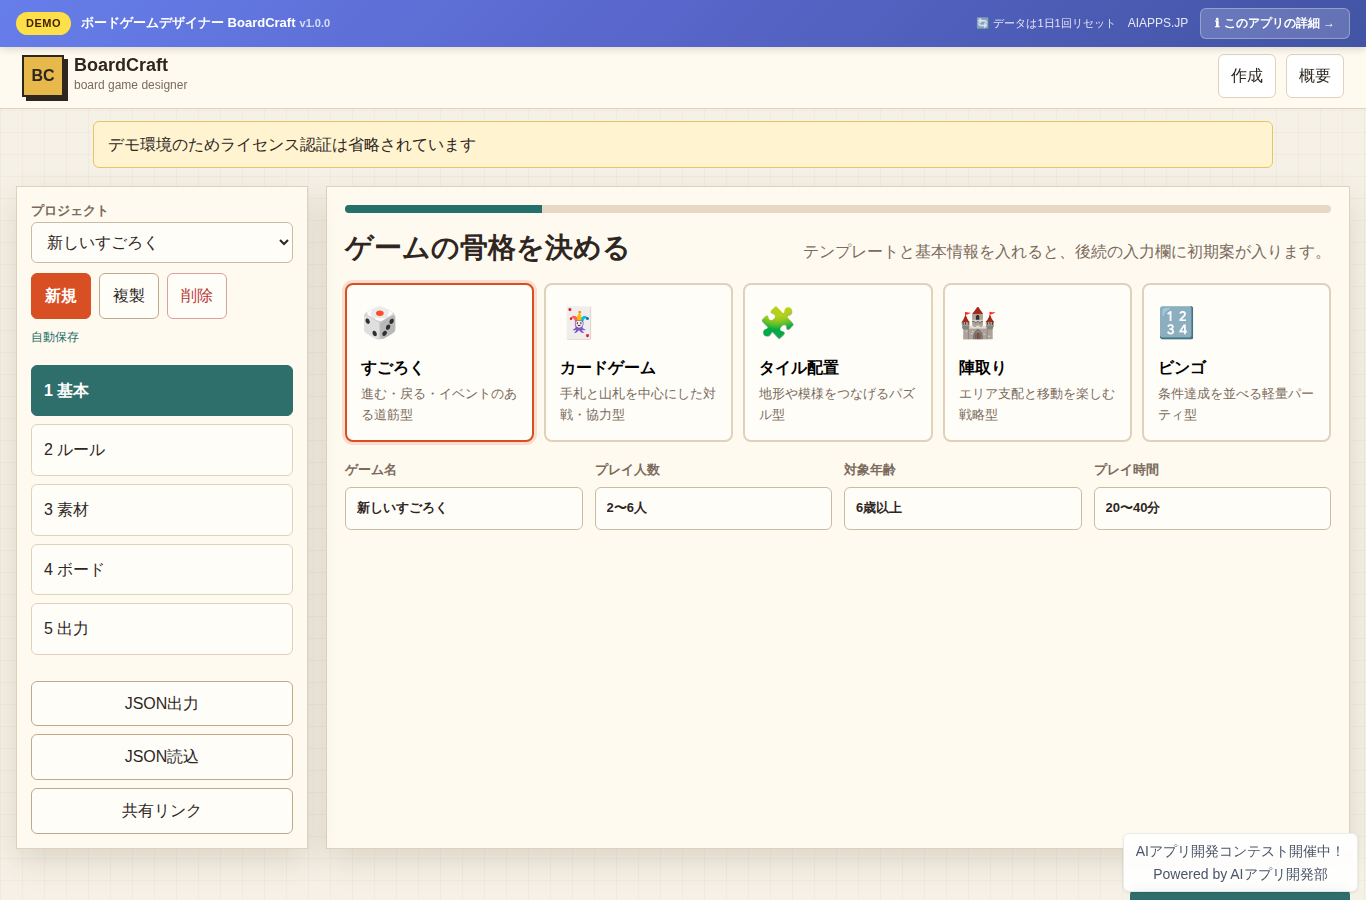This screenshot has height=900, width=1366.
Task: Select the カードゲーム template card
Action: click(x=638, y=362)
